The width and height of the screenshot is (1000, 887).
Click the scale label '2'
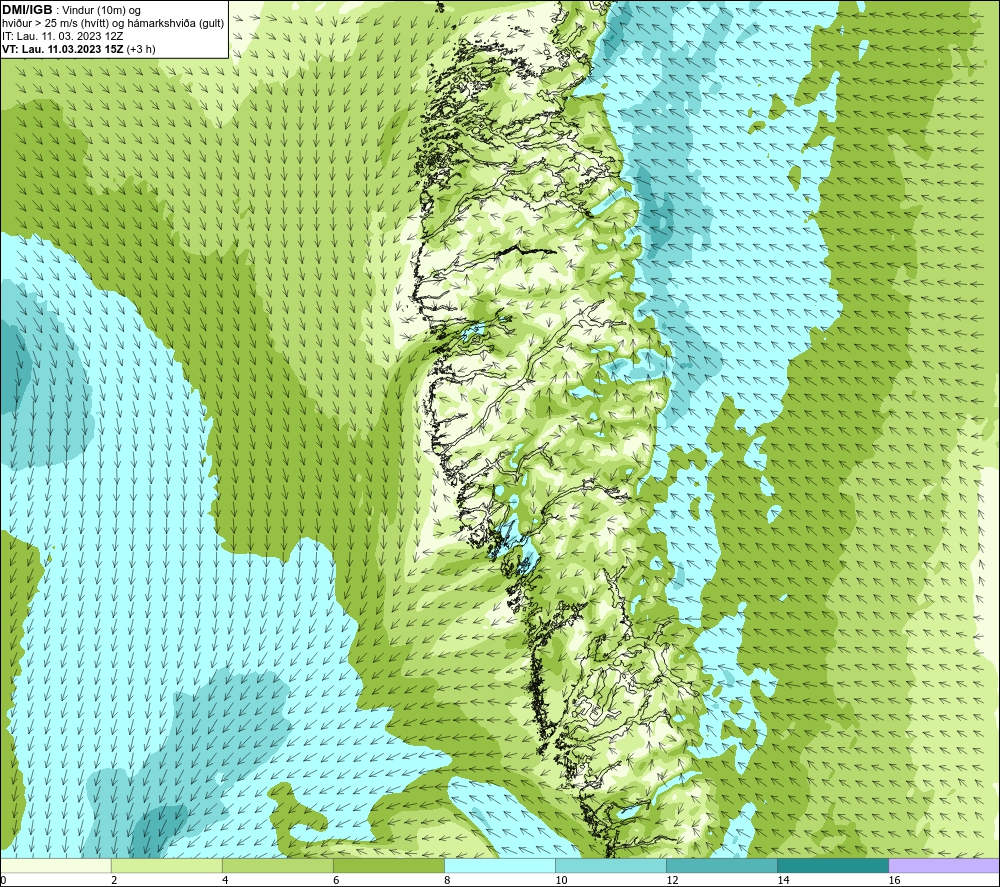point(114,880)
